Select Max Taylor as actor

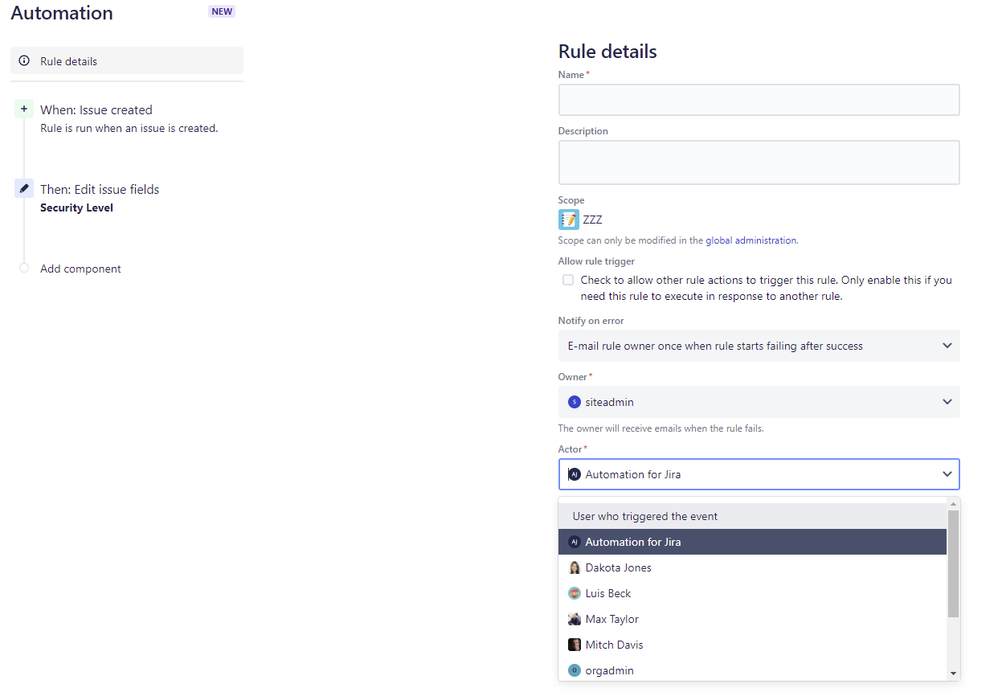pos(752,619)
